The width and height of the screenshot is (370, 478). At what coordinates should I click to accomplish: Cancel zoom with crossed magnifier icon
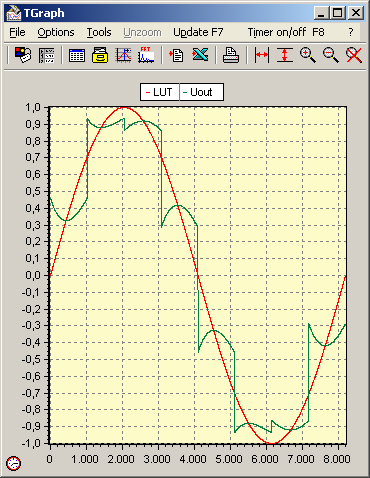coord(354,55)
